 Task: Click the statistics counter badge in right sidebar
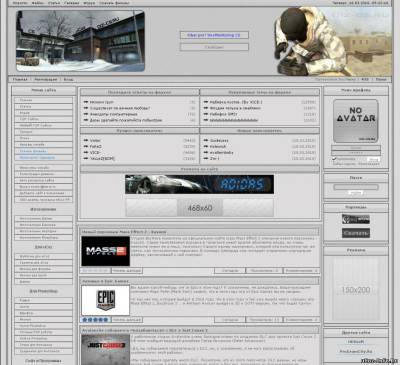[x=356, y=219]
